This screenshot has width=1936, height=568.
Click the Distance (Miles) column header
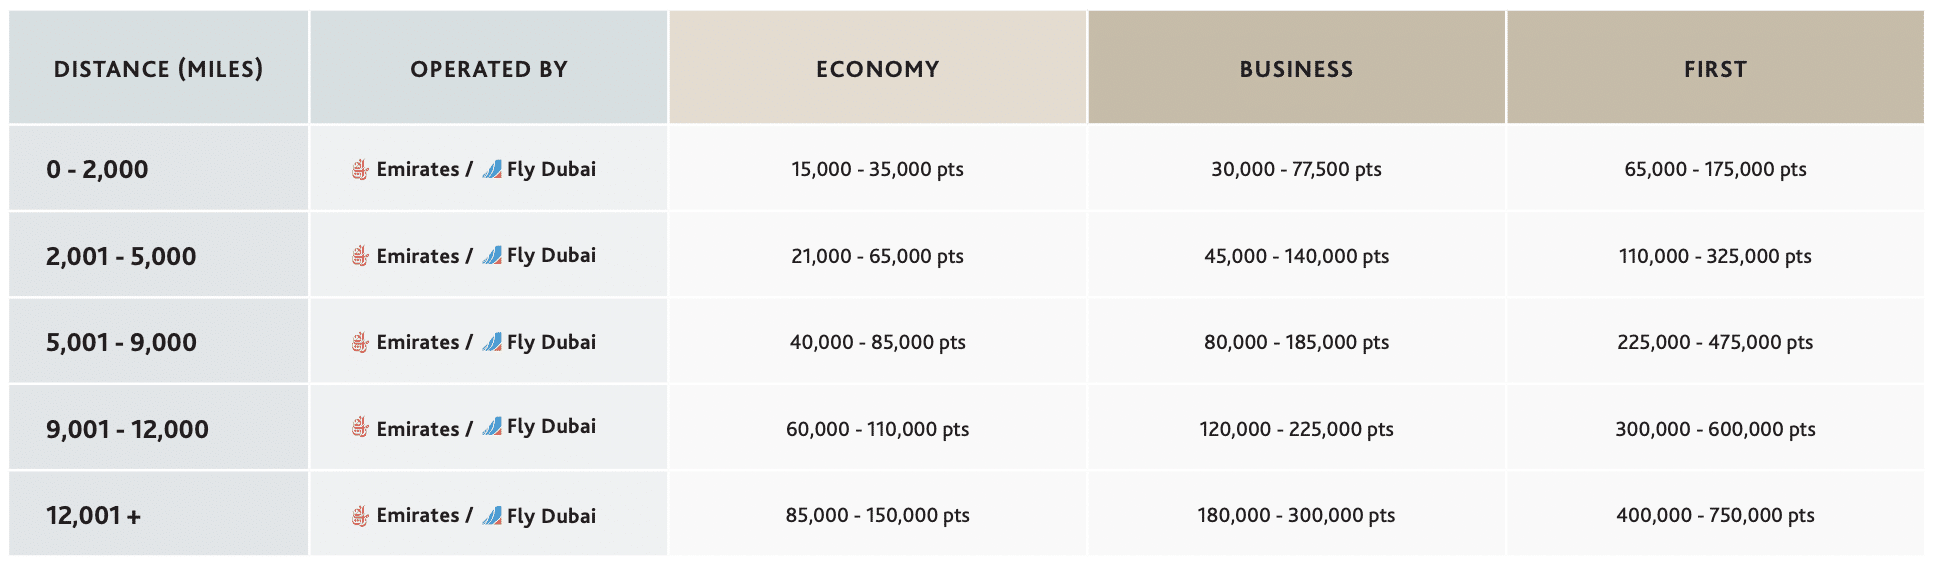tap(158, 69)
